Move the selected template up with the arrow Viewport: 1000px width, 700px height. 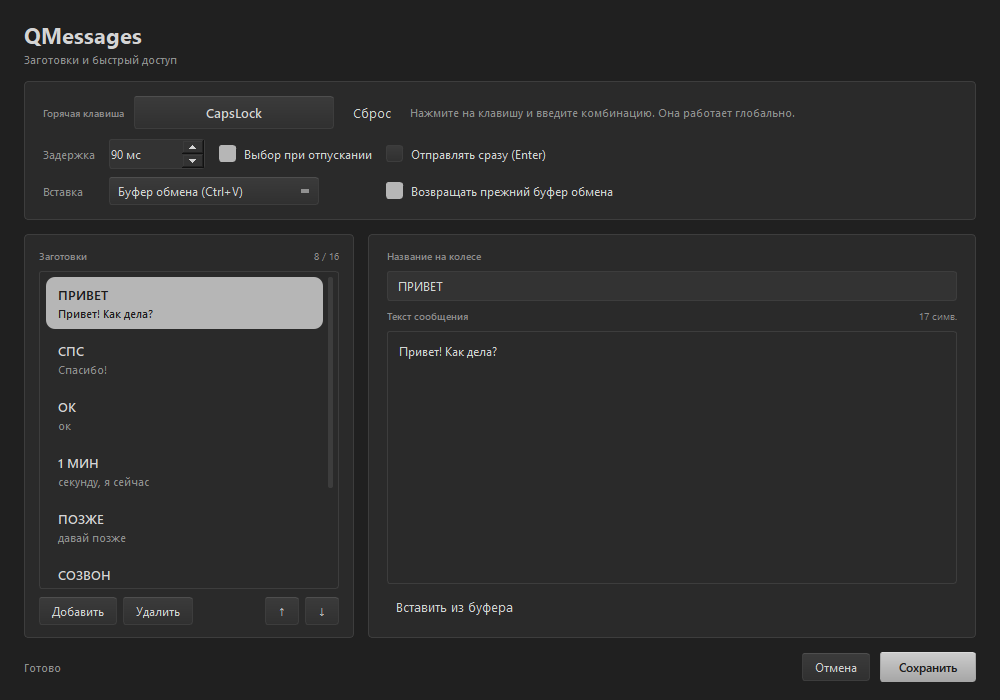pyautogui.click(x=282, y=611)
